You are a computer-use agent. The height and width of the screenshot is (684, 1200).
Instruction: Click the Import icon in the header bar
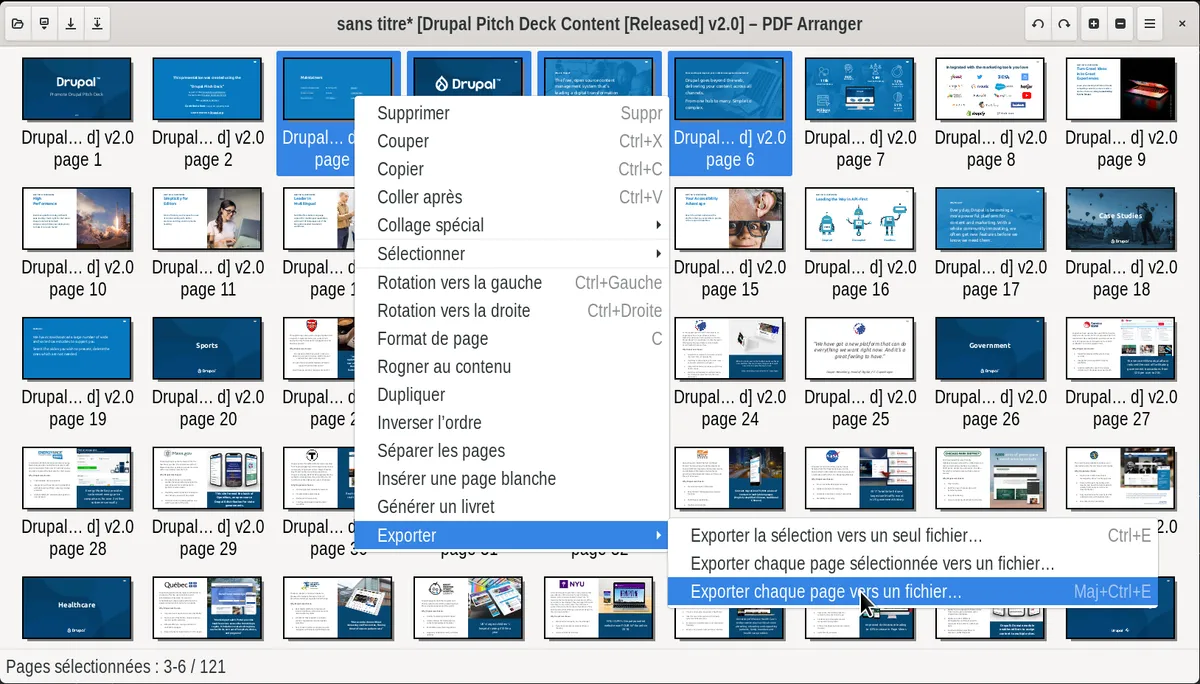coord(44,23)
